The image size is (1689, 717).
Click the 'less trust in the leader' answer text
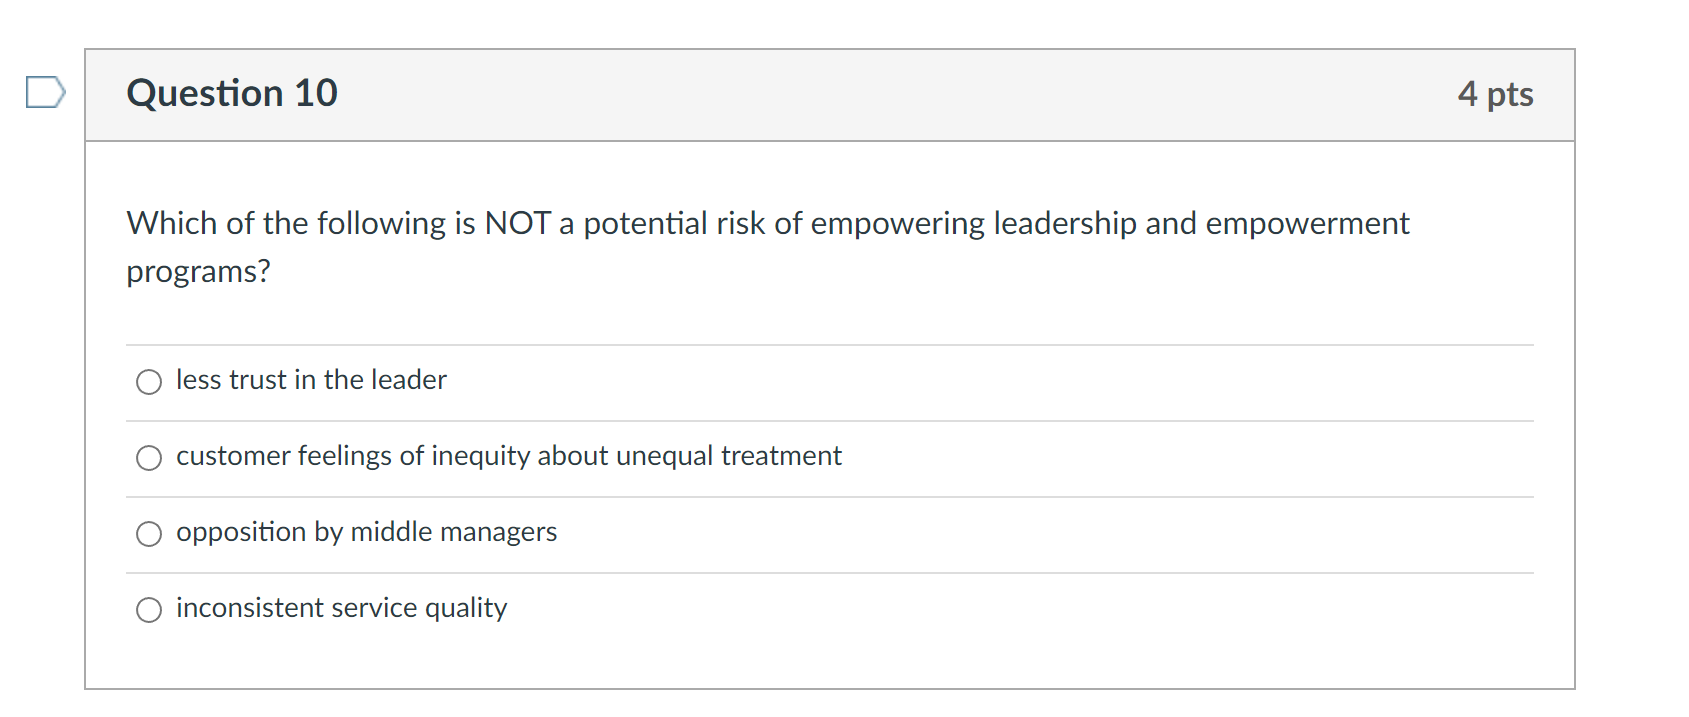click(311, 380)
